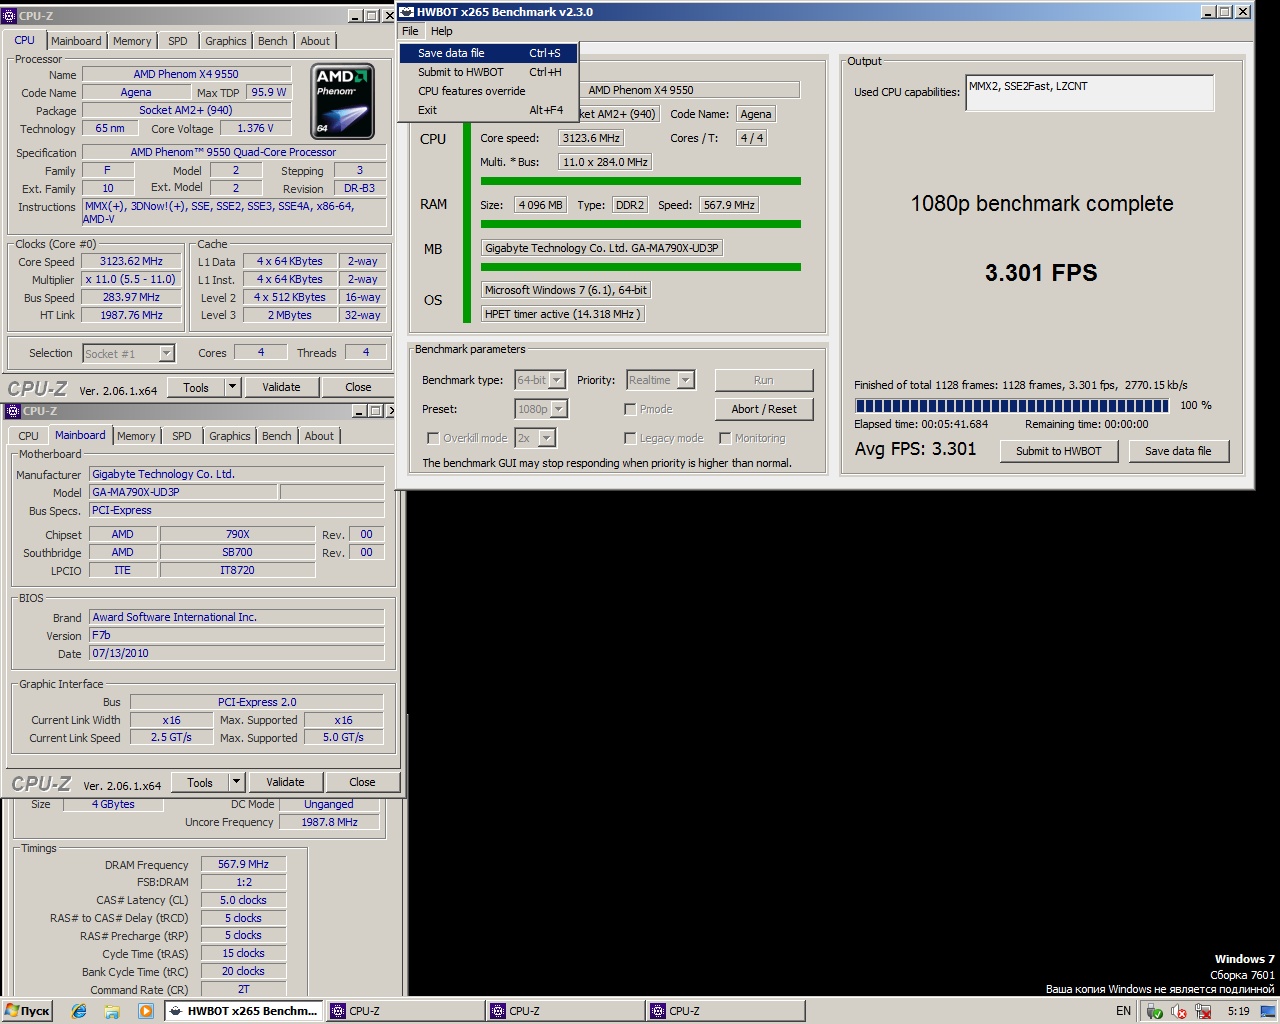Switch to CPU tab in second CPU-Z window
The height and width of the screenshot is (1024, 1280).
[x=28, y=436]
